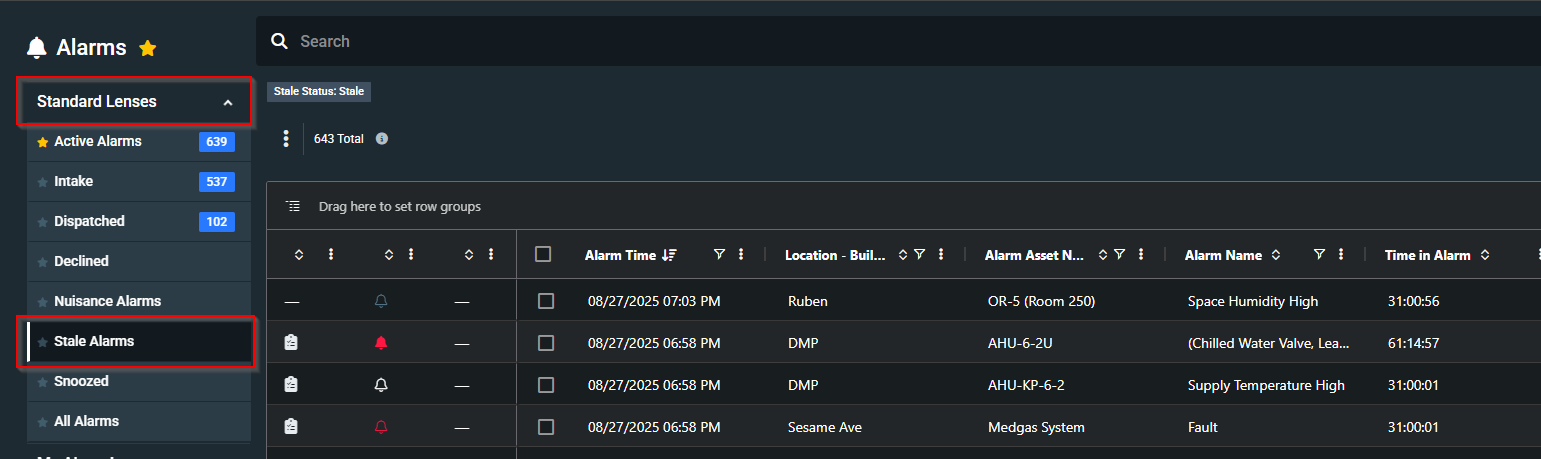
Task: Toggle the Alarm Time descending sort arrow
Action: pyautogui.click(x=670, y=255)
